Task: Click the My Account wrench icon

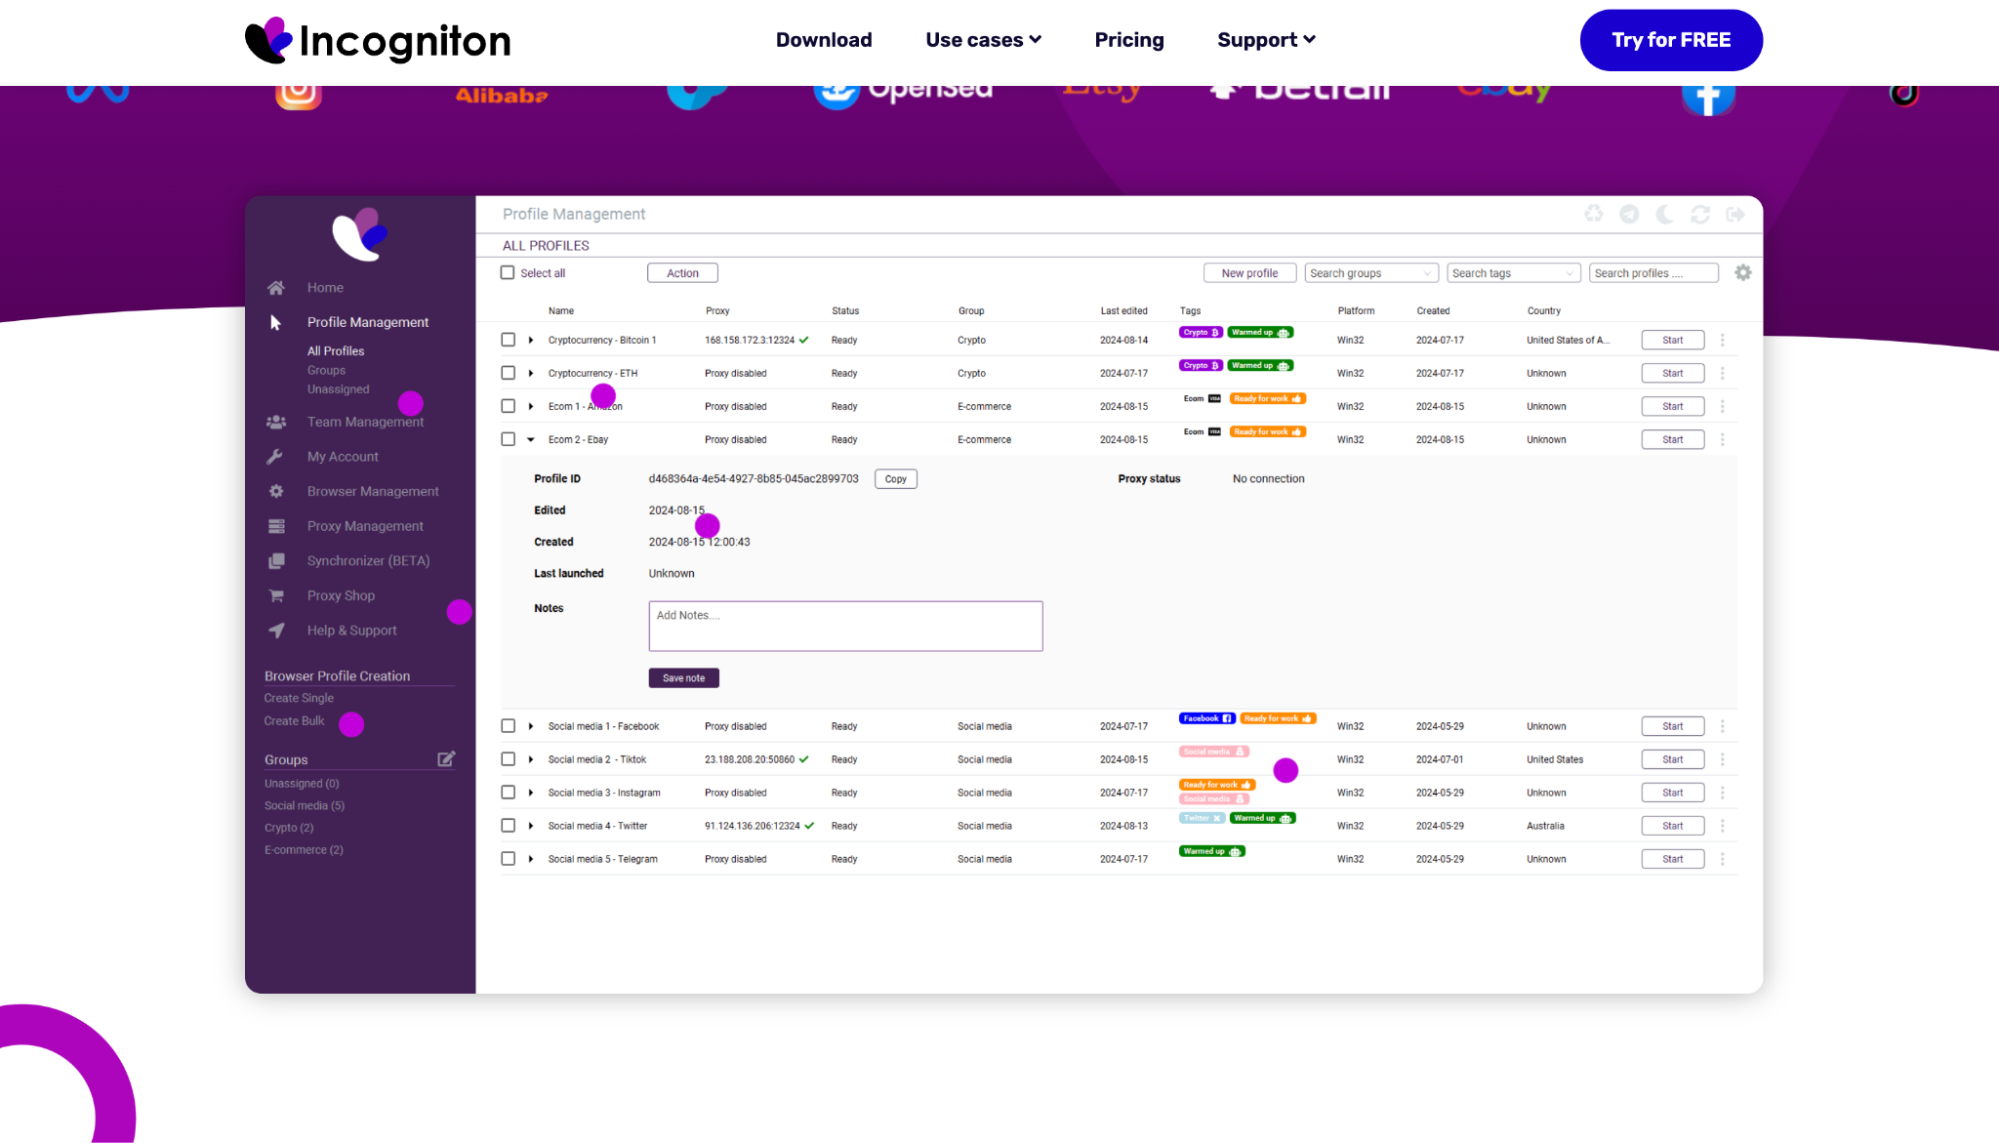Action: tap(275, 457)
